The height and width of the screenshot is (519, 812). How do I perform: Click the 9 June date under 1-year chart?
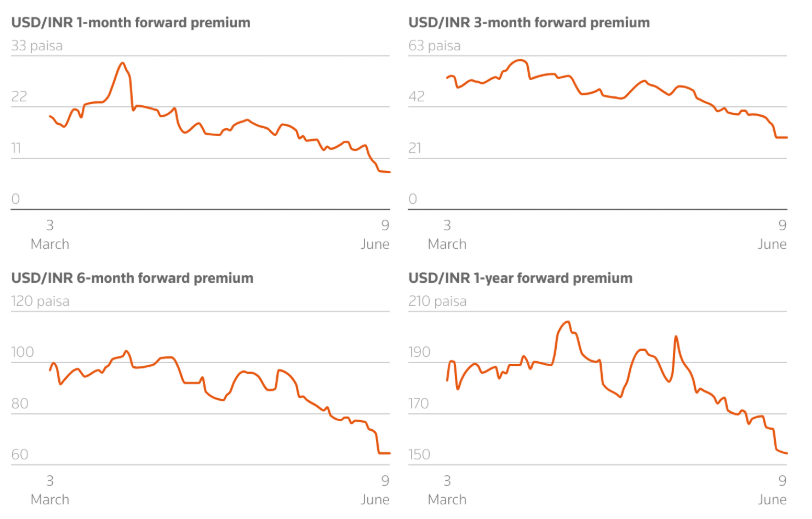click(775, 490)
